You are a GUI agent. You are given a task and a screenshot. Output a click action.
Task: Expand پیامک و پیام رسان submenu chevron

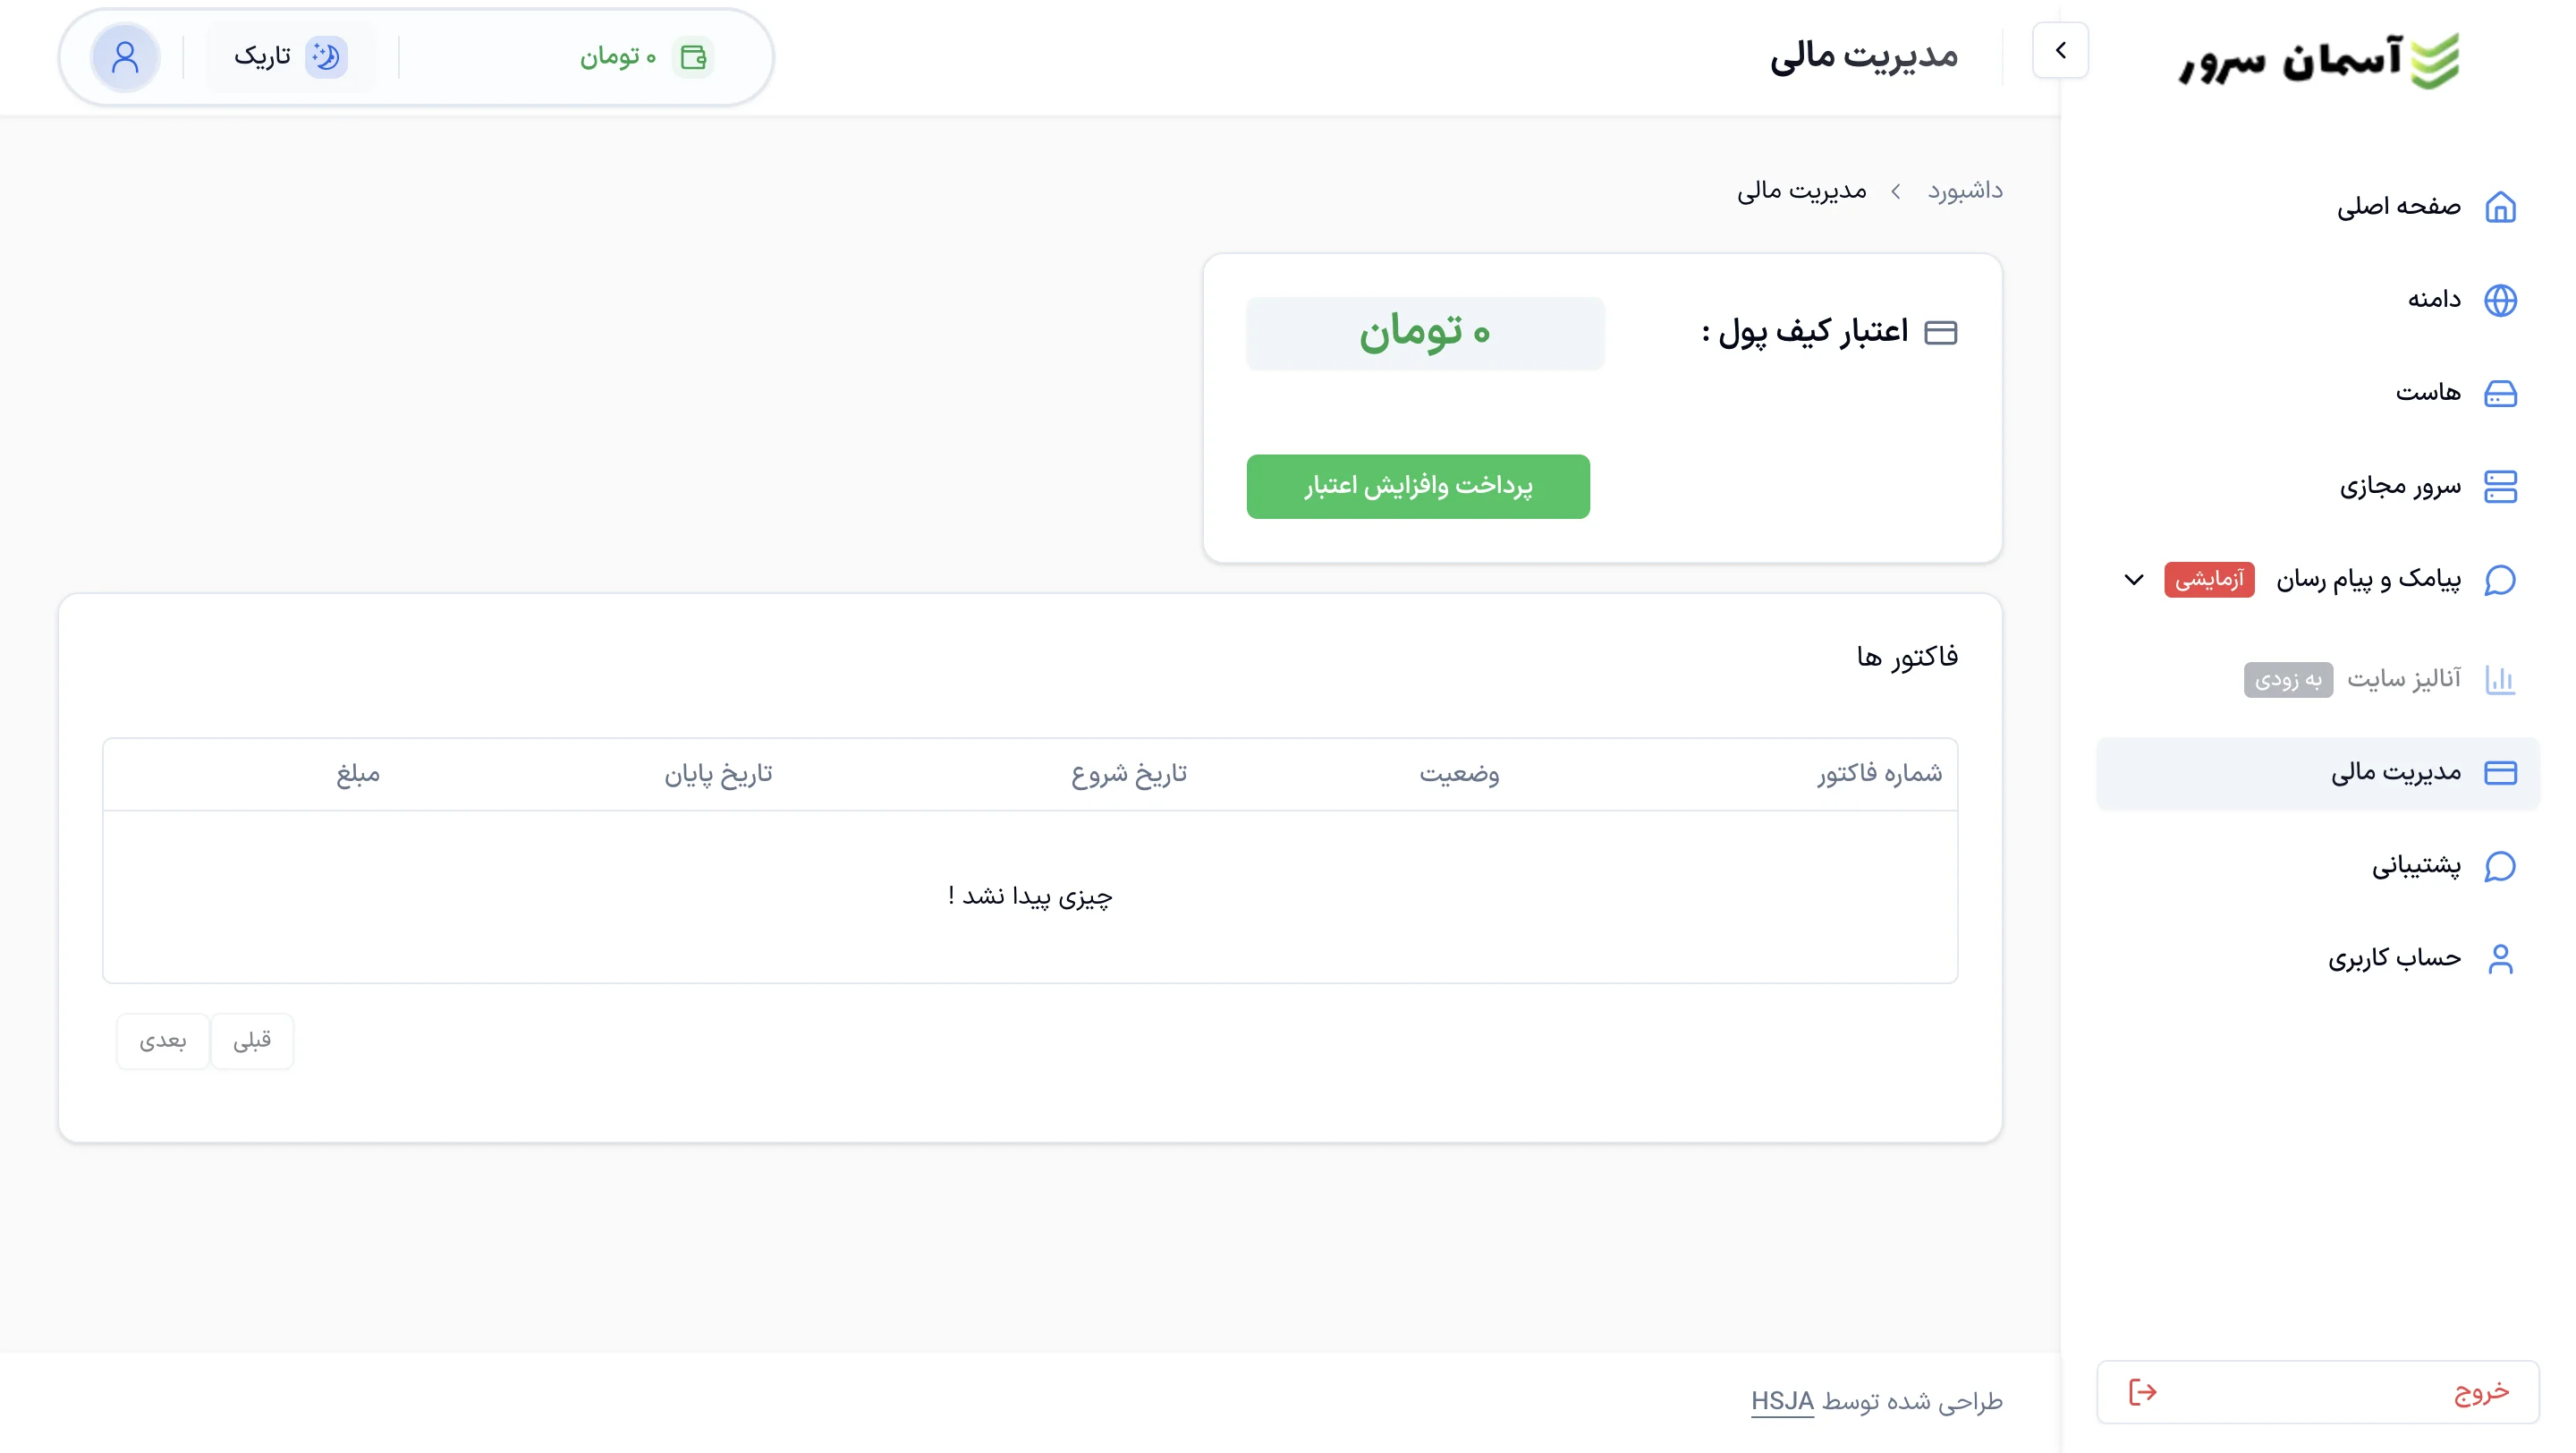click(x=2135, y=580)
